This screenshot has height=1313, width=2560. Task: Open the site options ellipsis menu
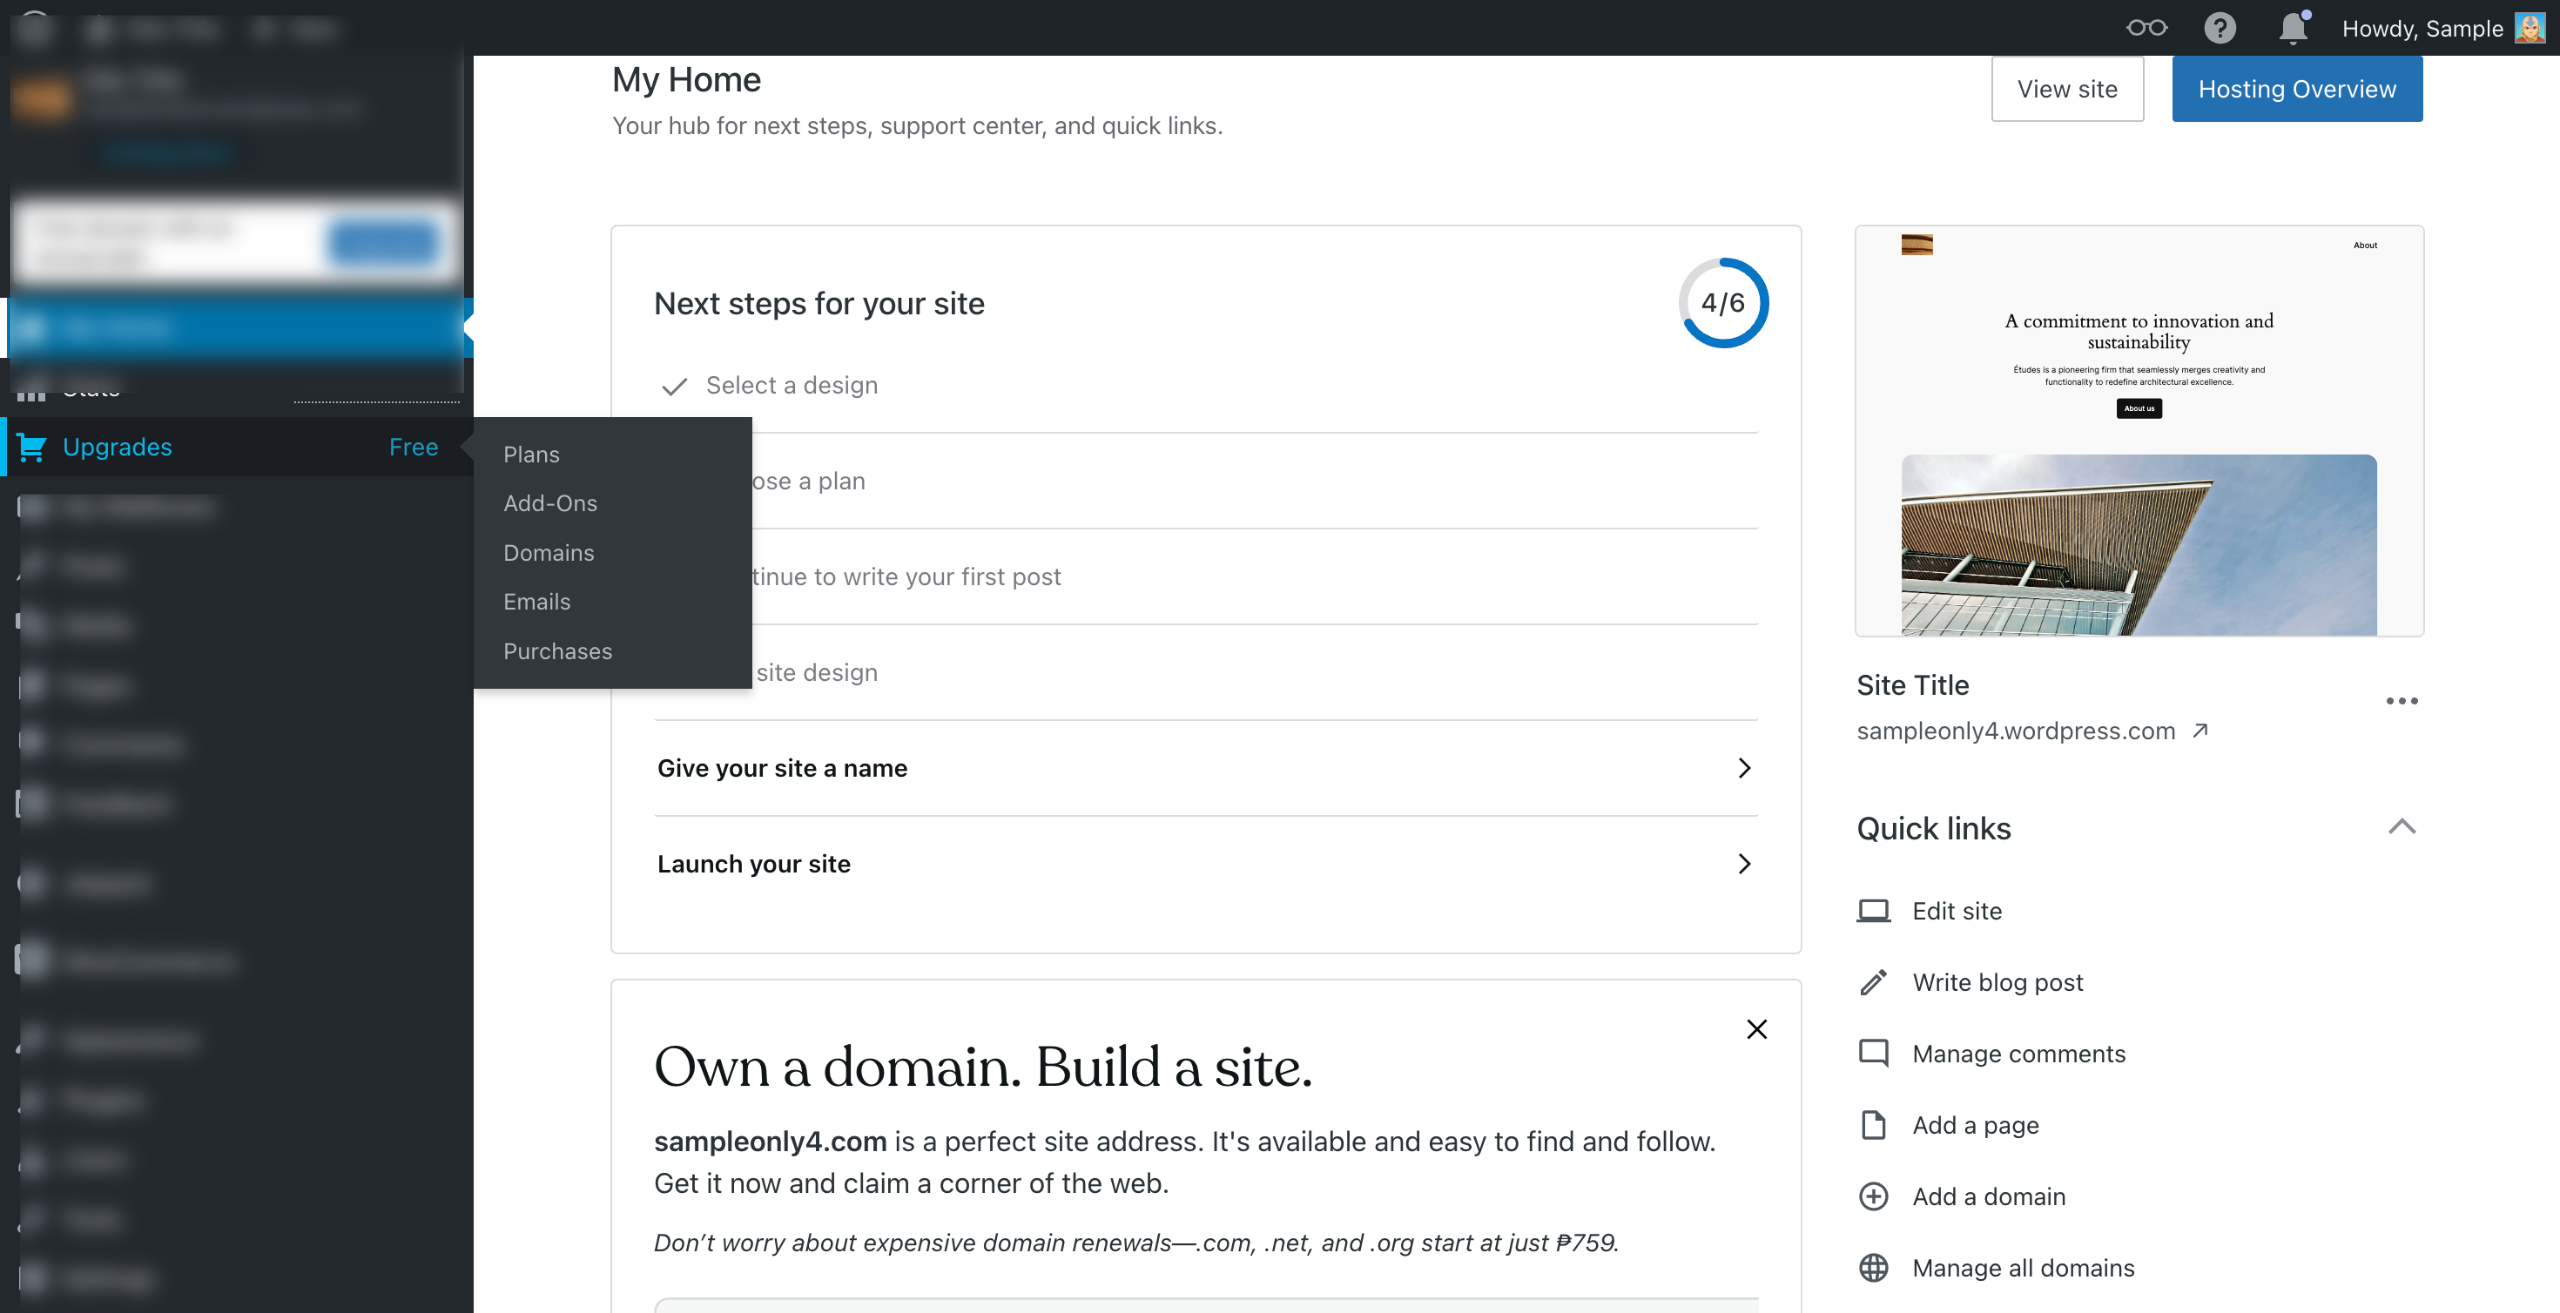[x=2401, y=701]
